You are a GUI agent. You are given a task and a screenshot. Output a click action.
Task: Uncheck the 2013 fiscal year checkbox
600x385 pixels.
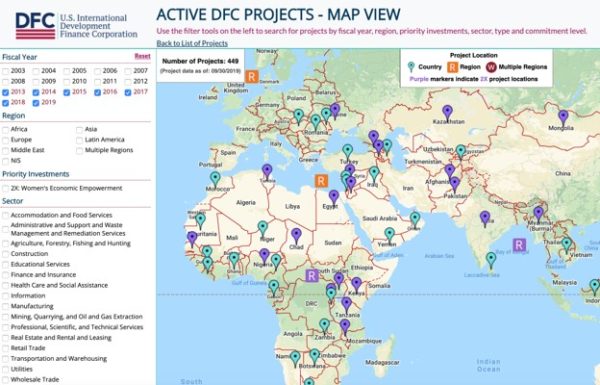[x=5, y=92]
